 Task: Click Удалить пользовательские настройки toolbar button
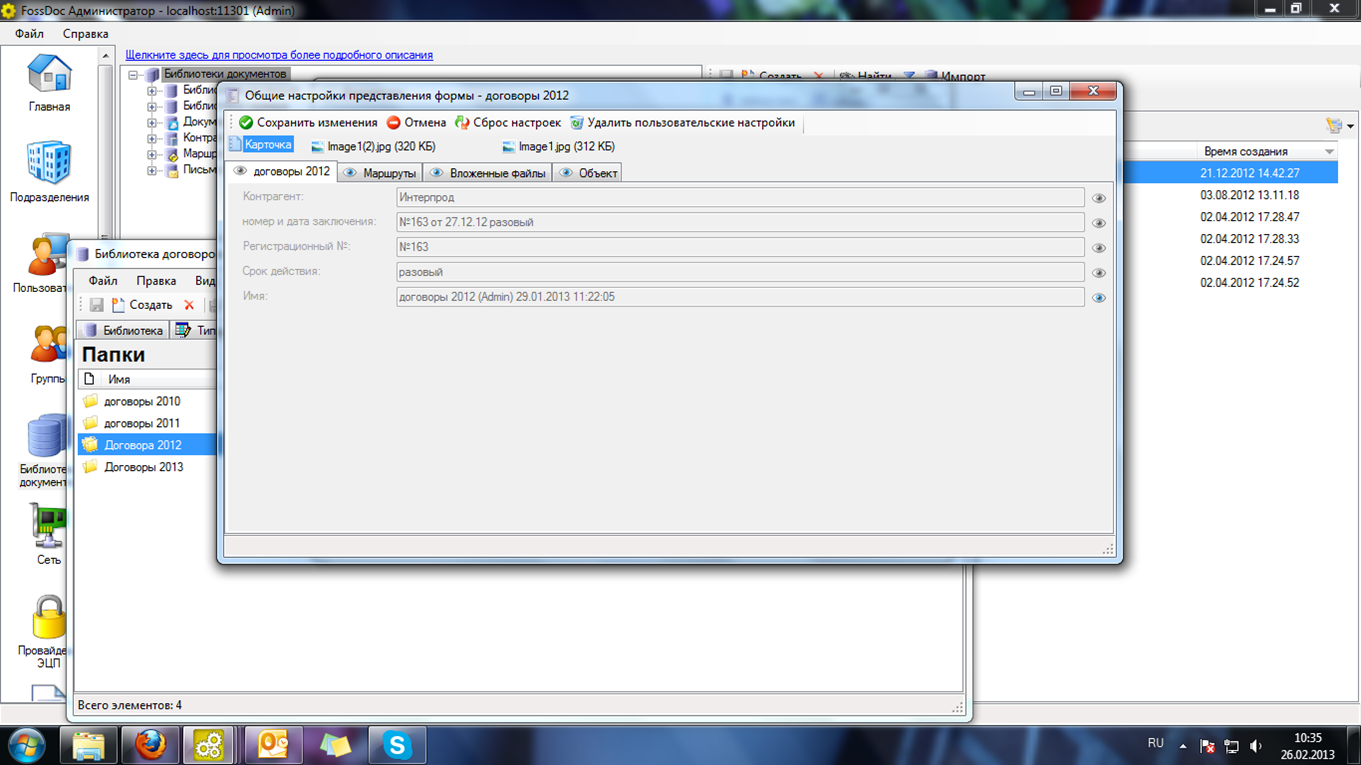[x=682, y=123]
